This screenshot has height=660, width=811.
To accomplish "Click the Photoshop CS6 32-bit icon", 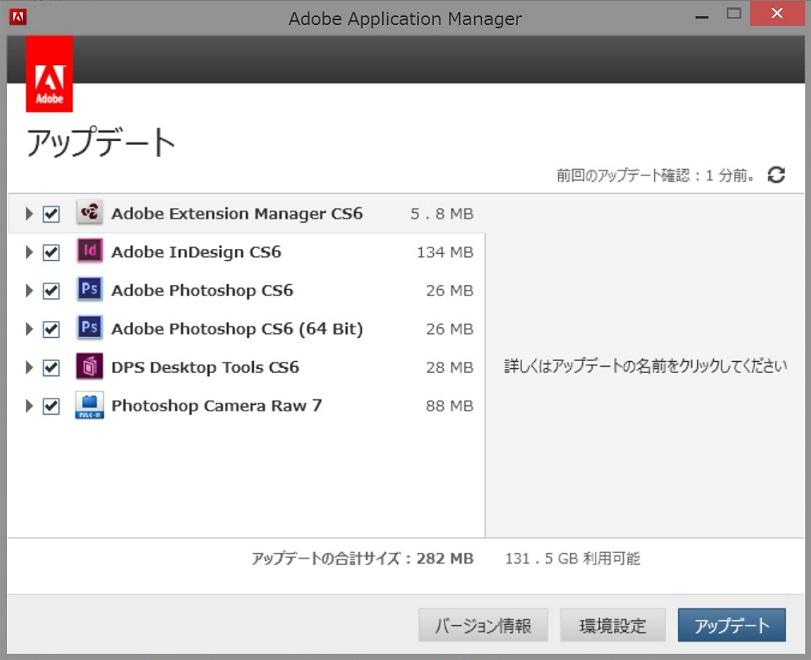I will tap(90, 290).
